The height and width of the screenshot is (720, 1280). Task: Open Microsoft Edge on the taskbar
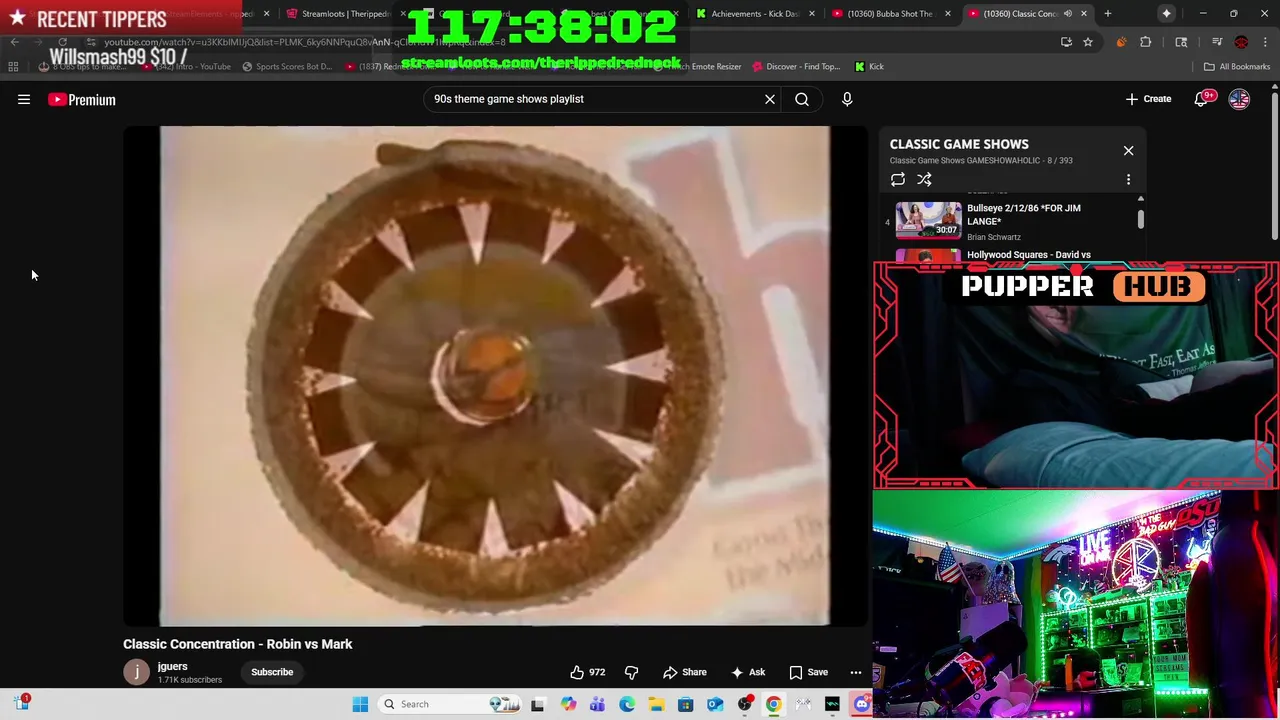(627, 704)
